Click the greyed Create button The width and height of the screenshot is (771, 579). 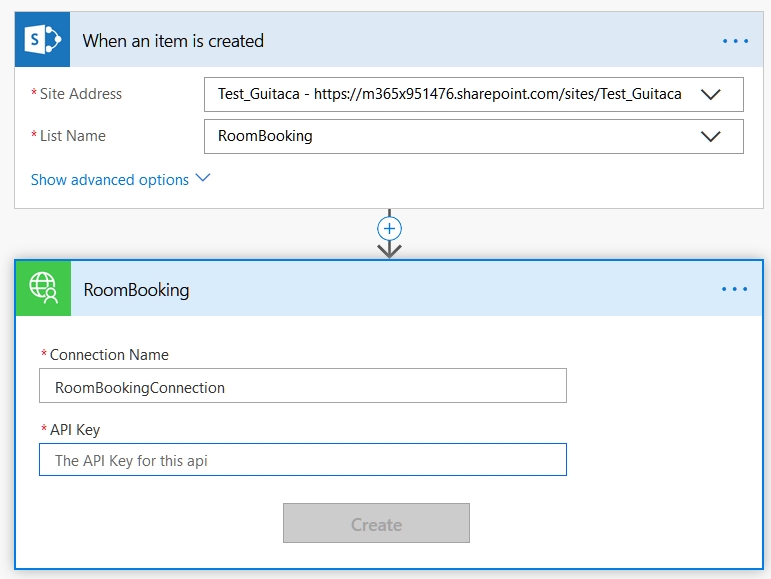click(376, 523)
